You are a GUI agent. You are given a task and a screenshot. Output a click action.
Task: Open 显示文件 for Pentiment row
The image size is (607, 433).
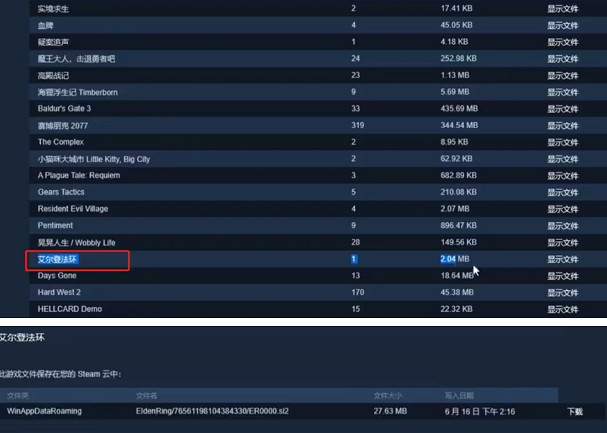click(562, 225)
